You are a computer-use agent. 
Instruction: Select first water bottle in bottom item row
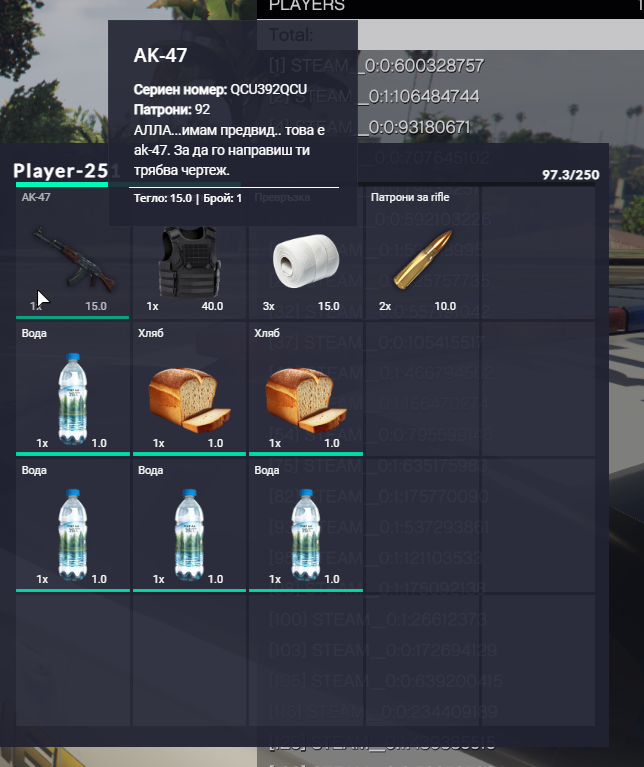[x=72, y=525]
